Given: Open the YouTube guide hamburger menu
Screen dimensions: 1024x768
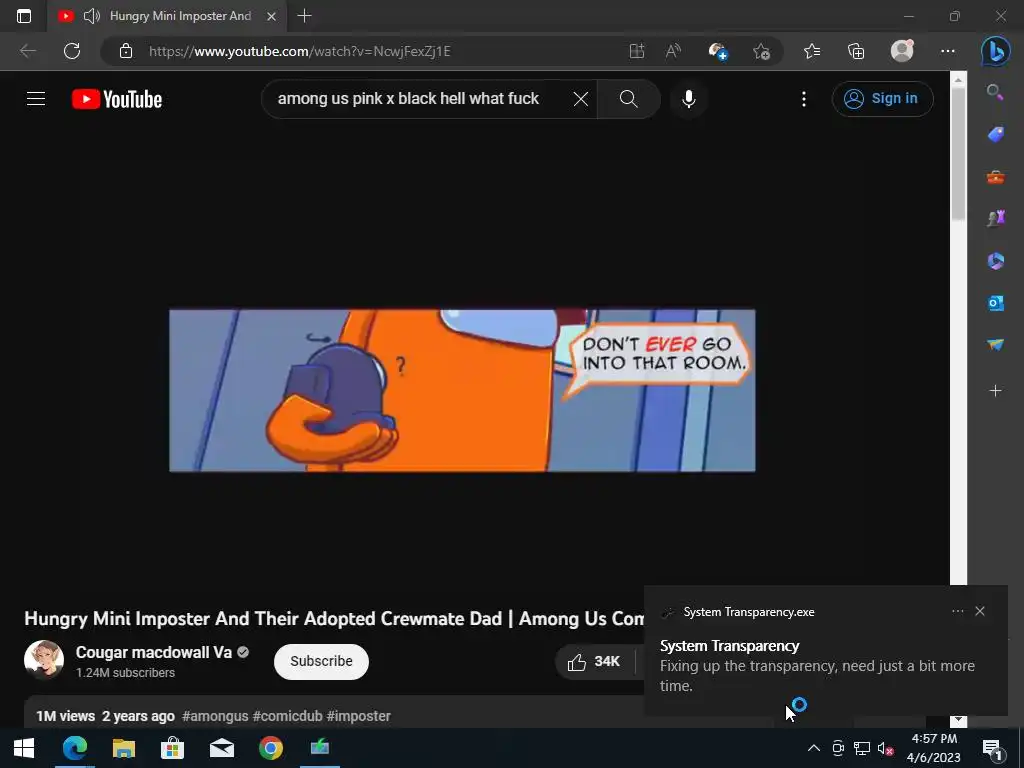Looking at the screenshot, I should coord(36,99).
